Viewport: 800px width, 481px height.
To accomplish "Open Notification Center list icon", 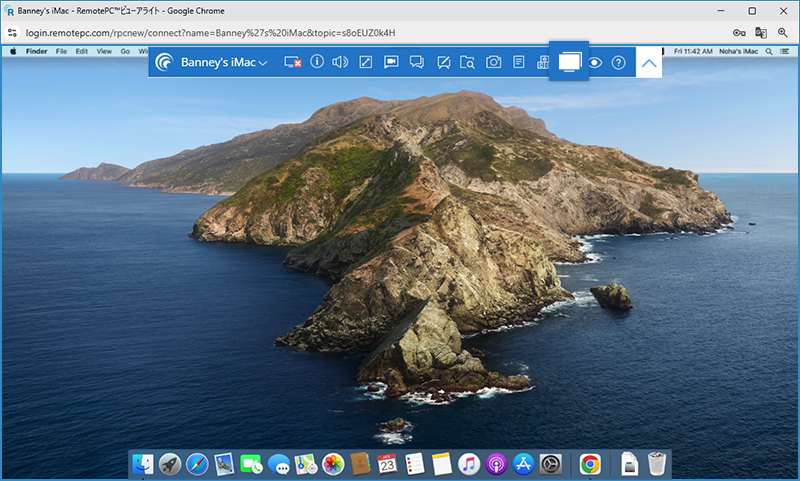I will pyautogui.click(x=785, y=51).
